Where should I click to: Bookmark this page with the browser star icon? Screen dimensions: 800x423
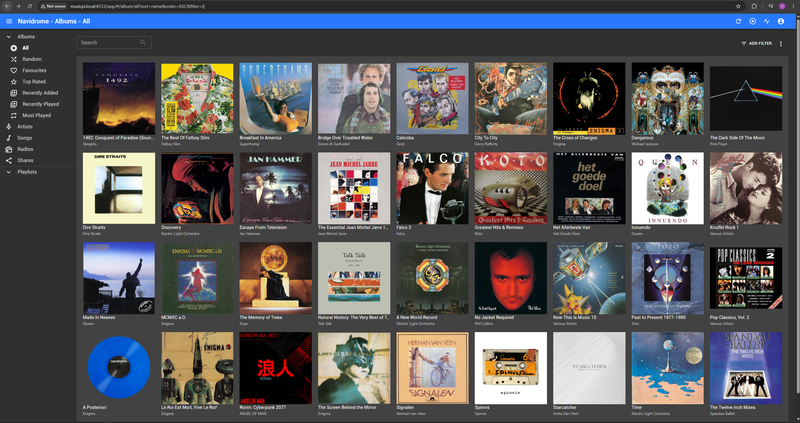pyautogui.click(x=738, y=6)
